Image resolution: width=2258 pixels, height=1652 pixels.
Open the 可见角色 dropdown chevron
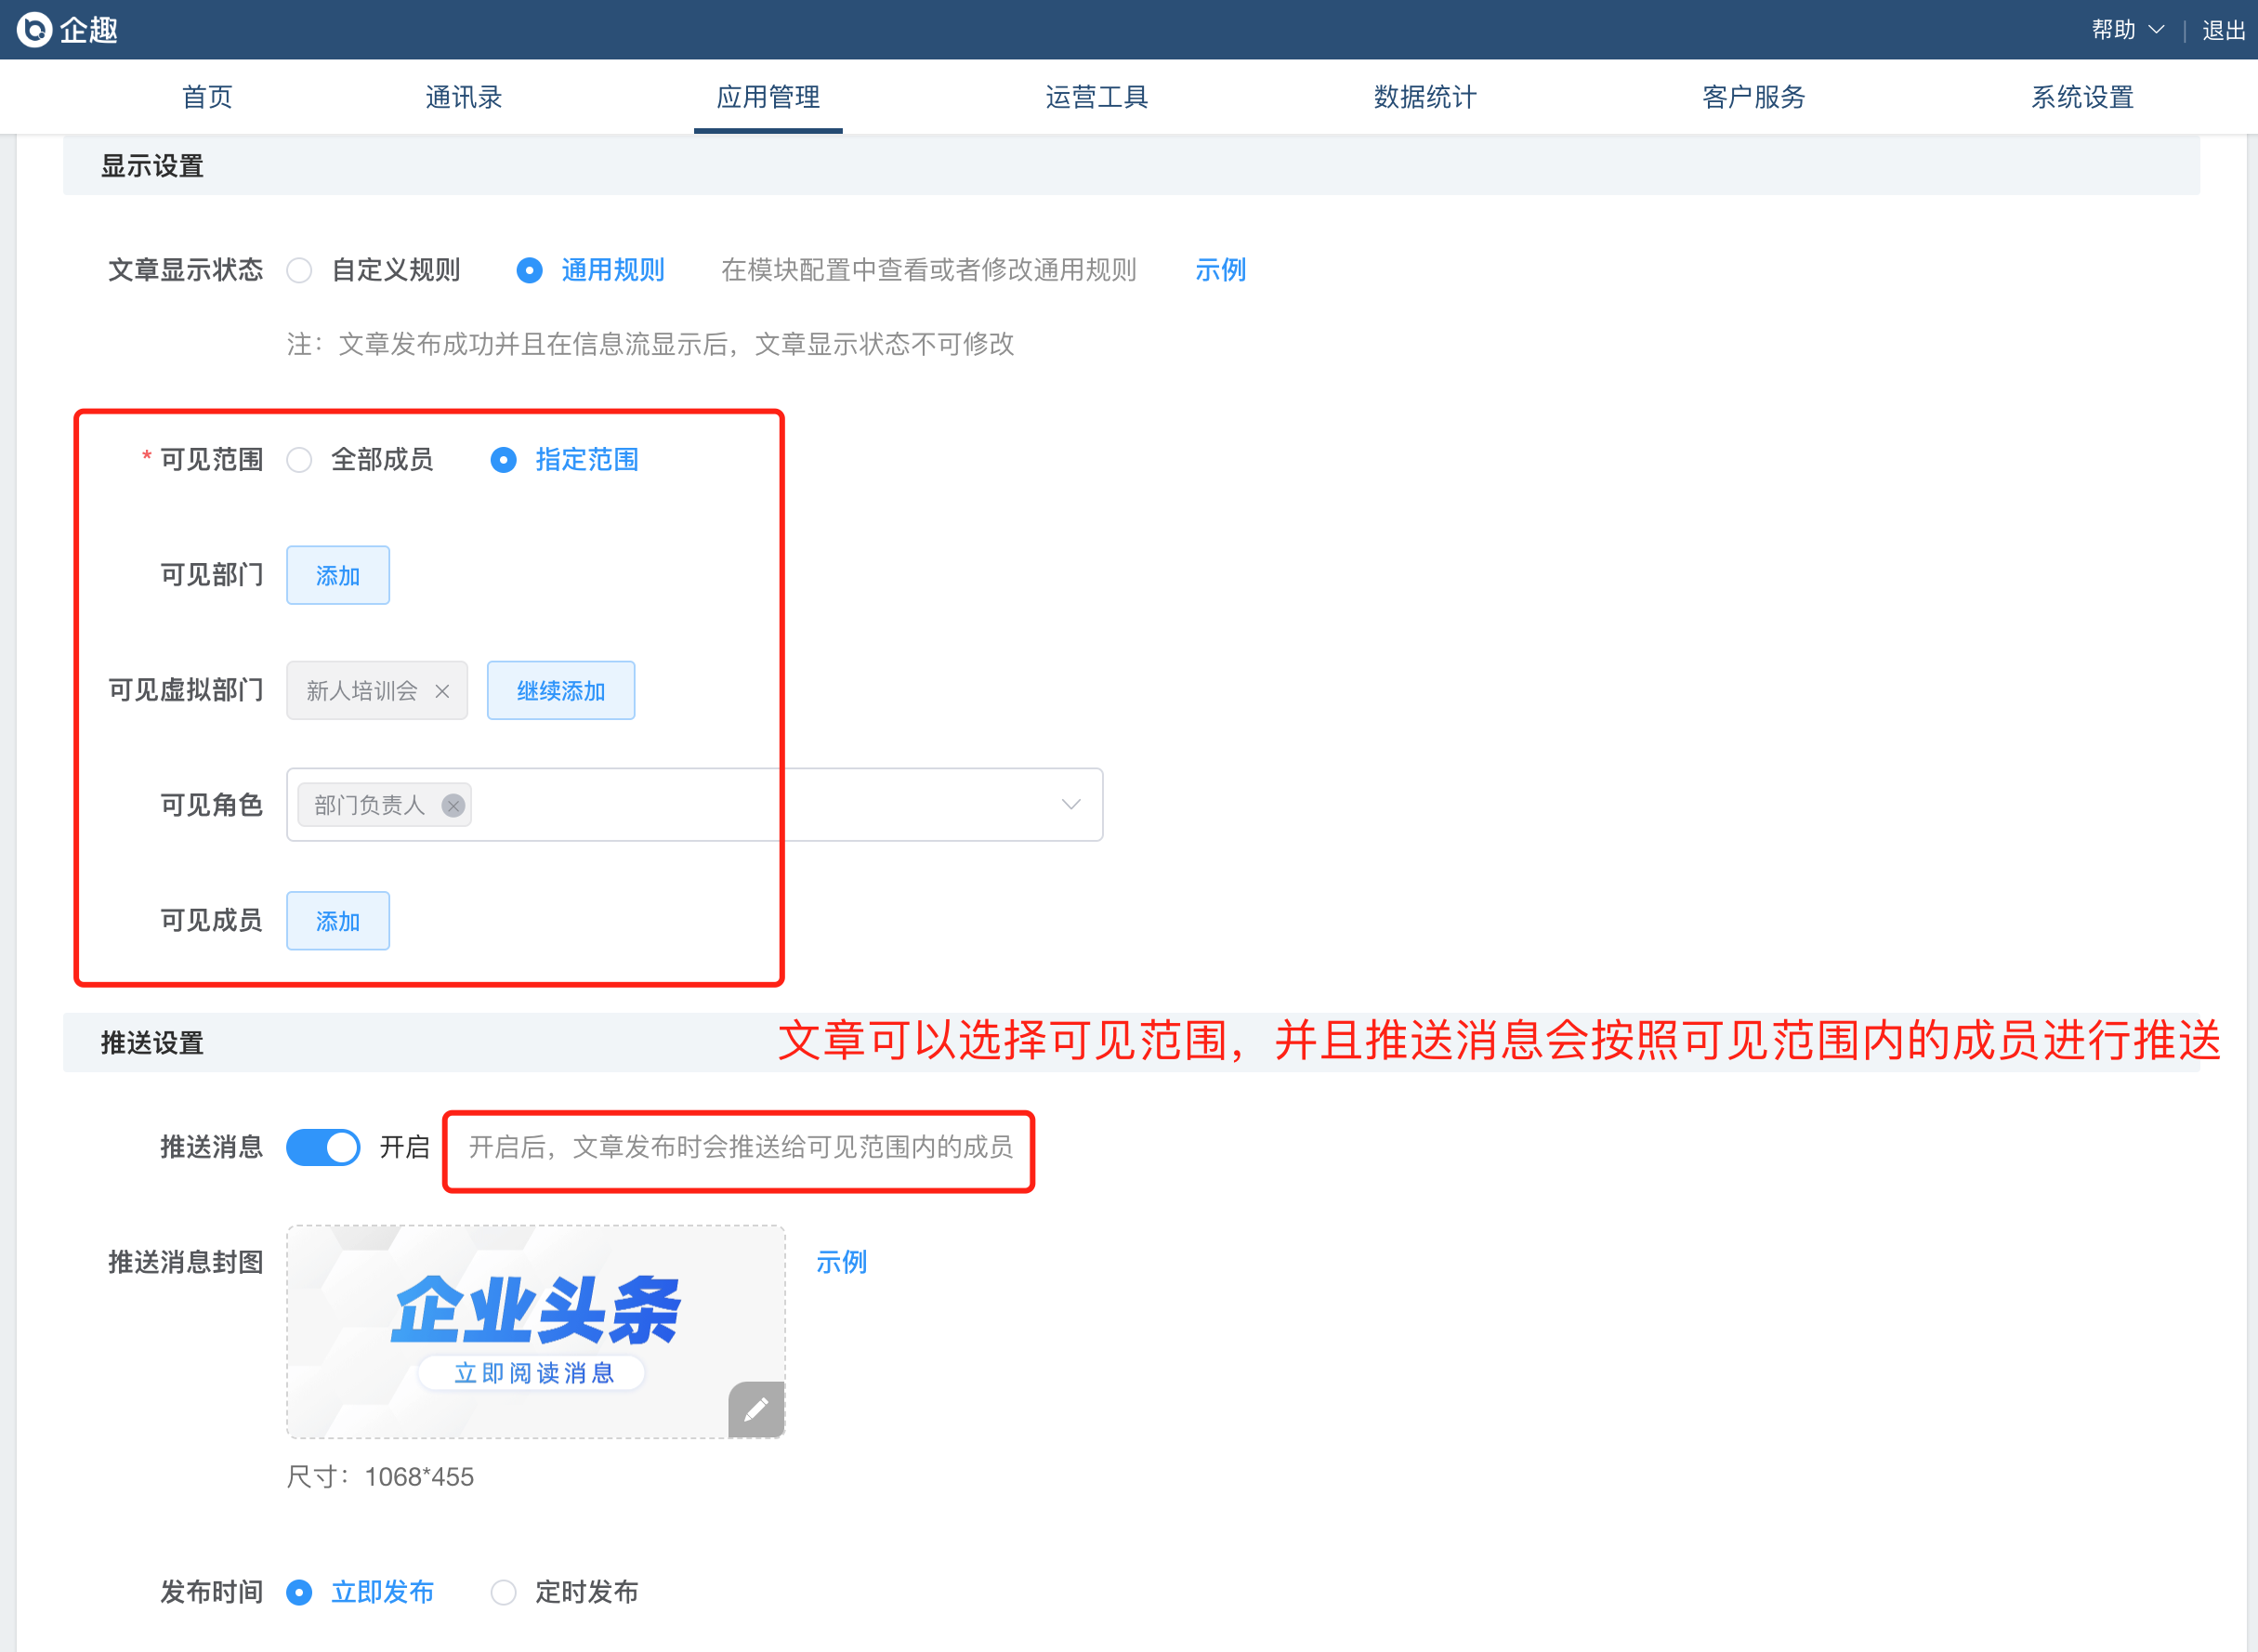pos(1071,805)
